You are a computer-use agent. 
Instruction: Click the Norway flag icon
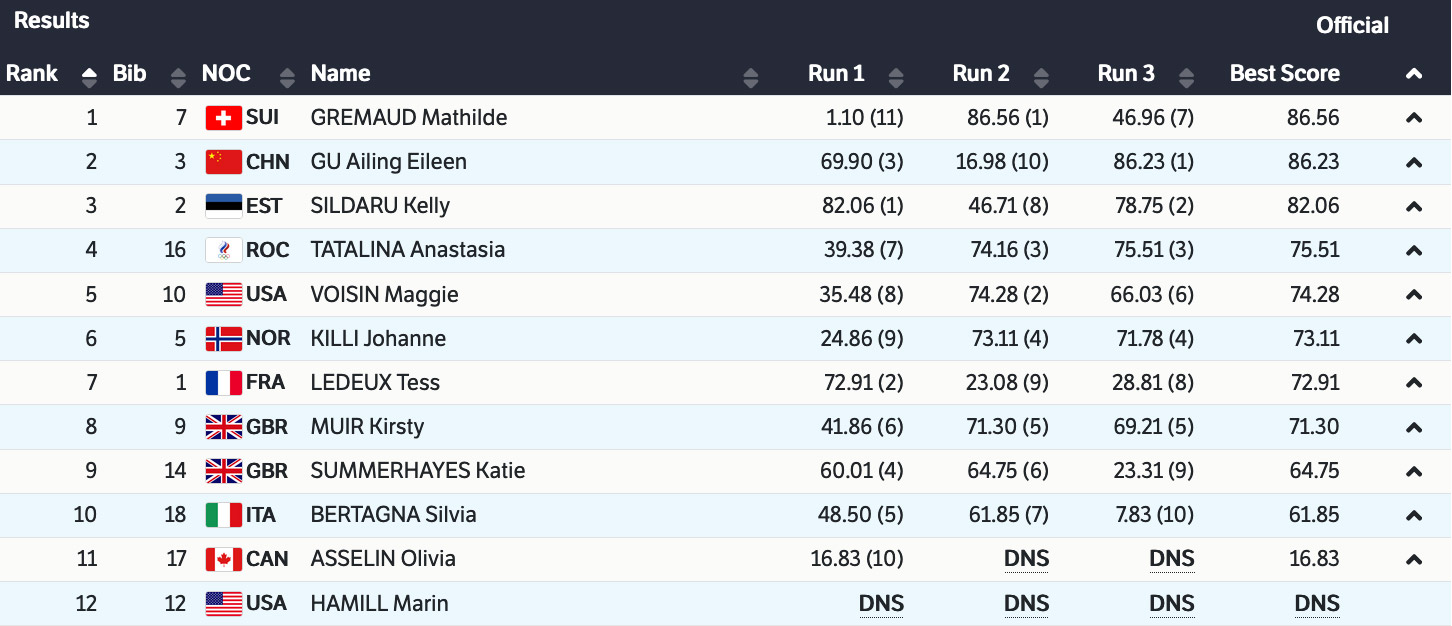point(223,338)
